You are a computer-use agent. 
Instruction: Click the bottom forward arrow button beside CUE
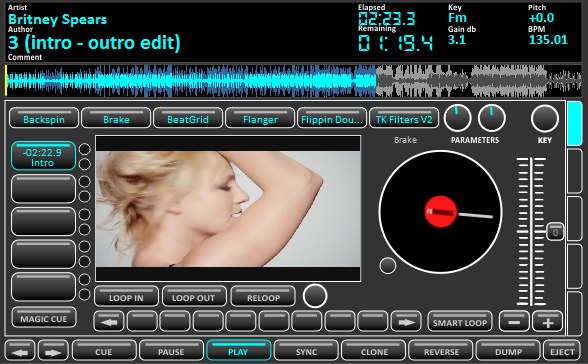pyautogui.click(x=53, y=351)
